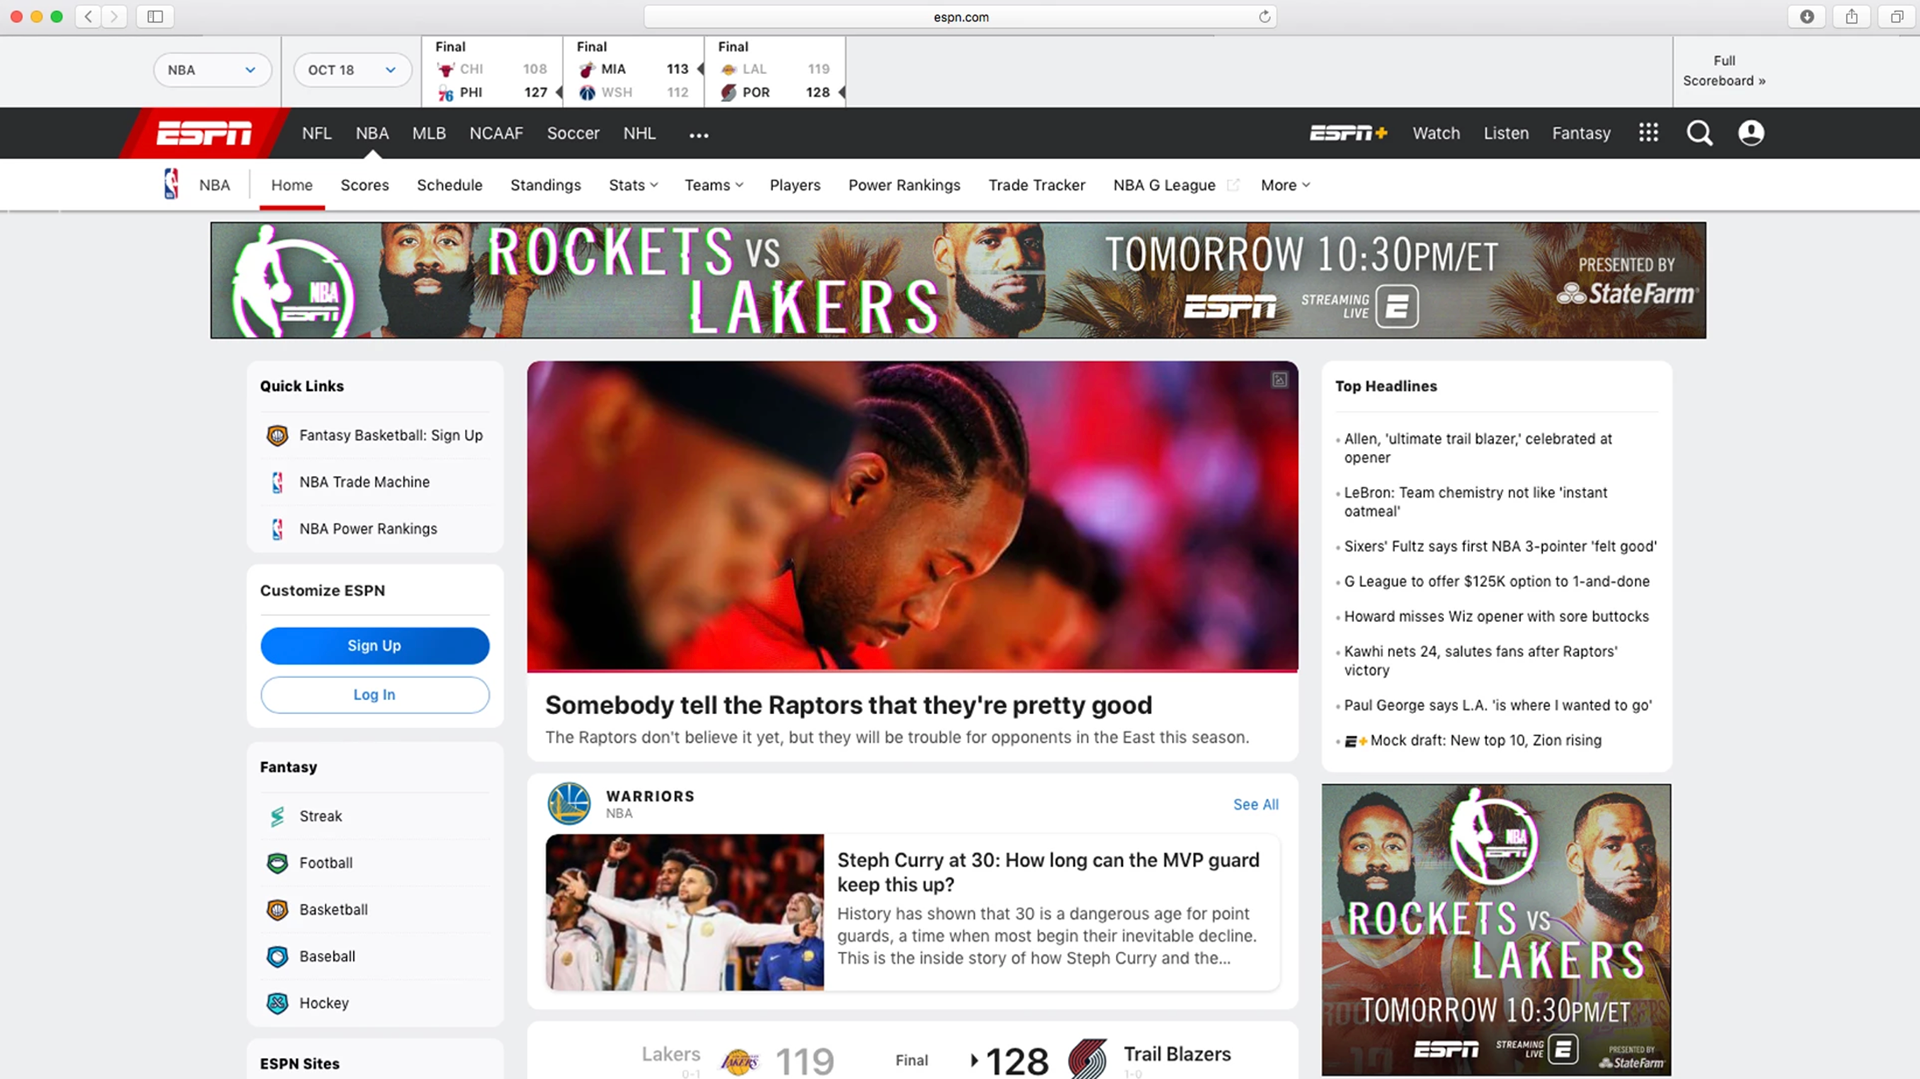Click the Fantasy Hockey icon
The width and height of the screenshot is (1920, 1079).
(x=277, y=1003)
